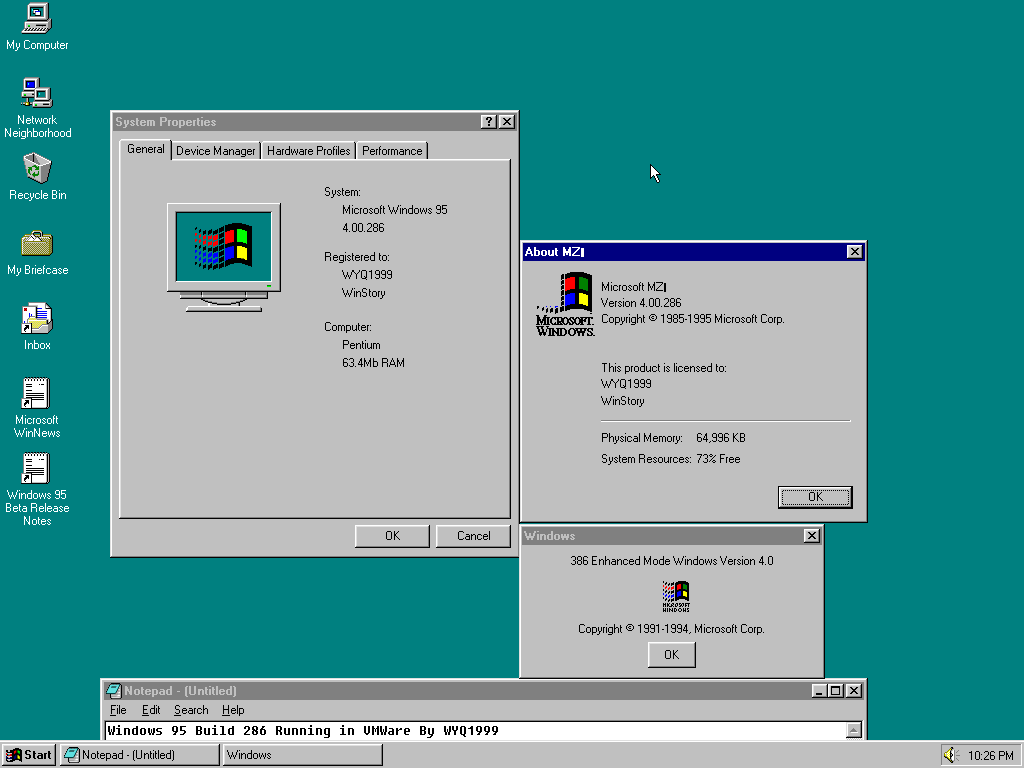Open the Recycle Bin icon
This screenshot has height=768, width=1024.
click(x=37, y=169)
